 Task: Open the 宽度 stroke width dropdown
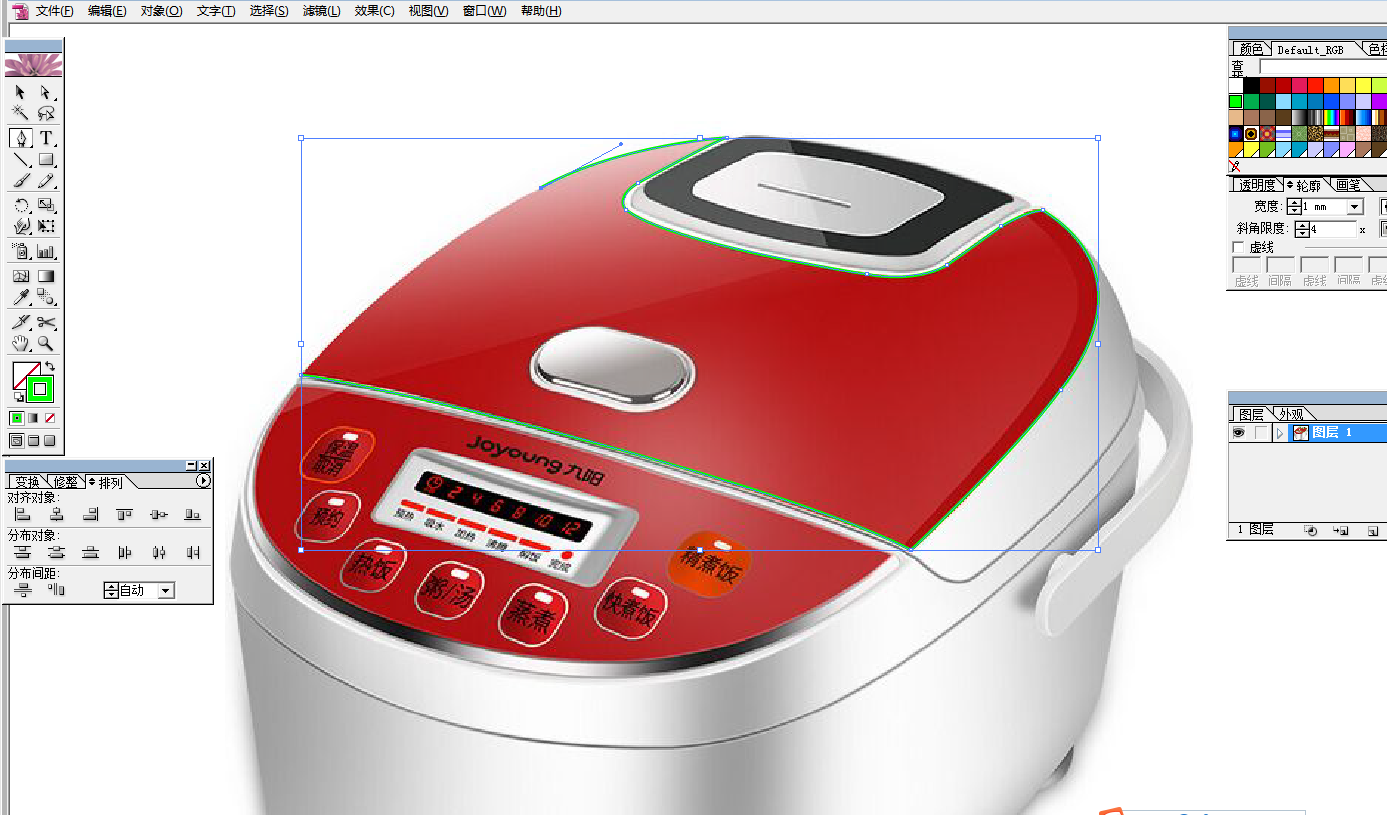click(1355, 207)
